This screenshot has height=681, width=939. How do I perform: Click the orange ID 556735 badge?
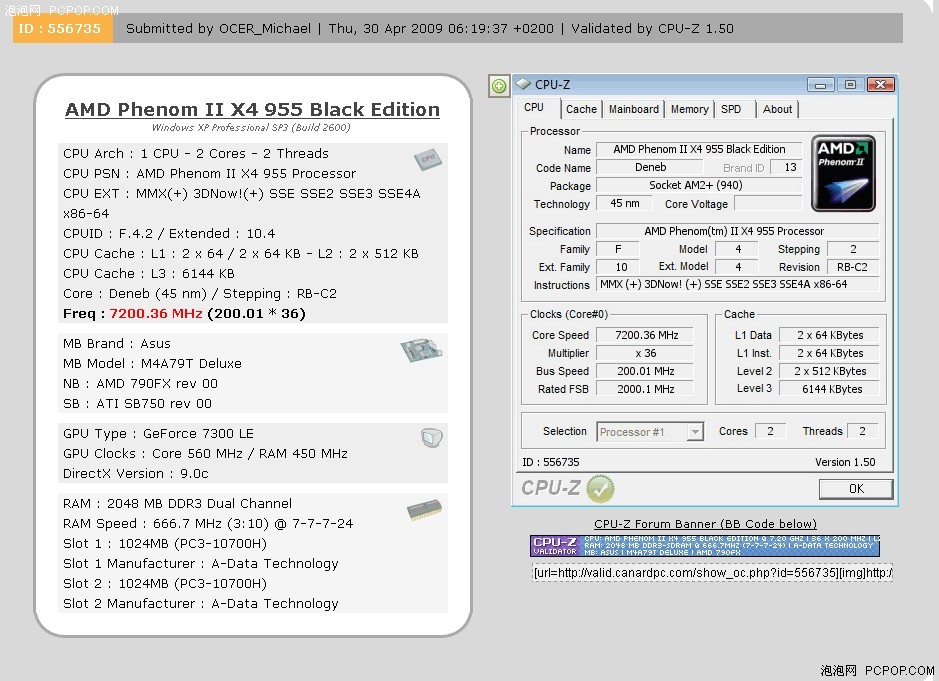tap(61, 28)
